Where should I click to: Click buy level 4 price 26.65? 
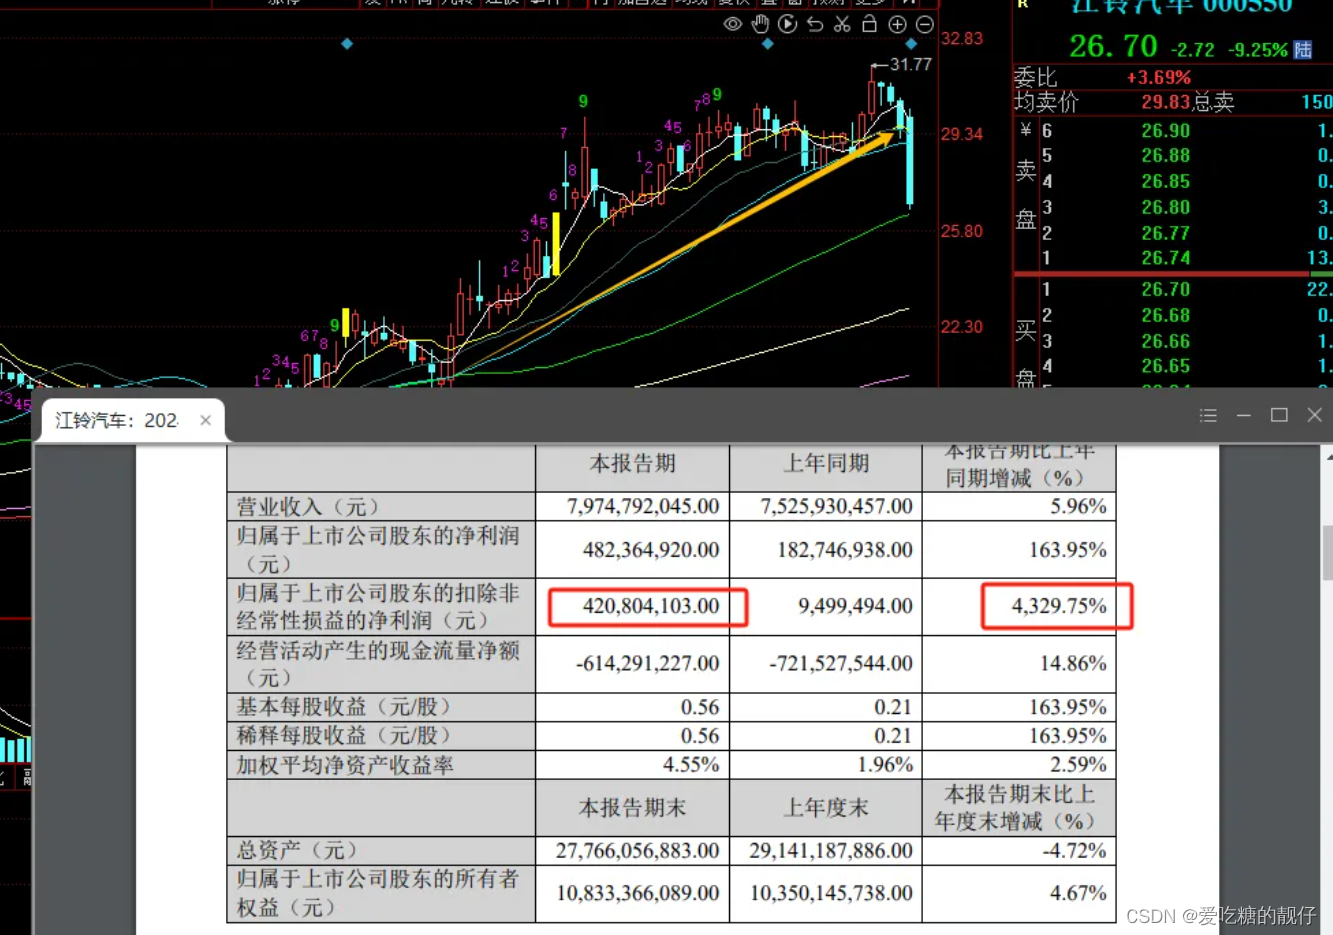click(x=1166, y=367)
